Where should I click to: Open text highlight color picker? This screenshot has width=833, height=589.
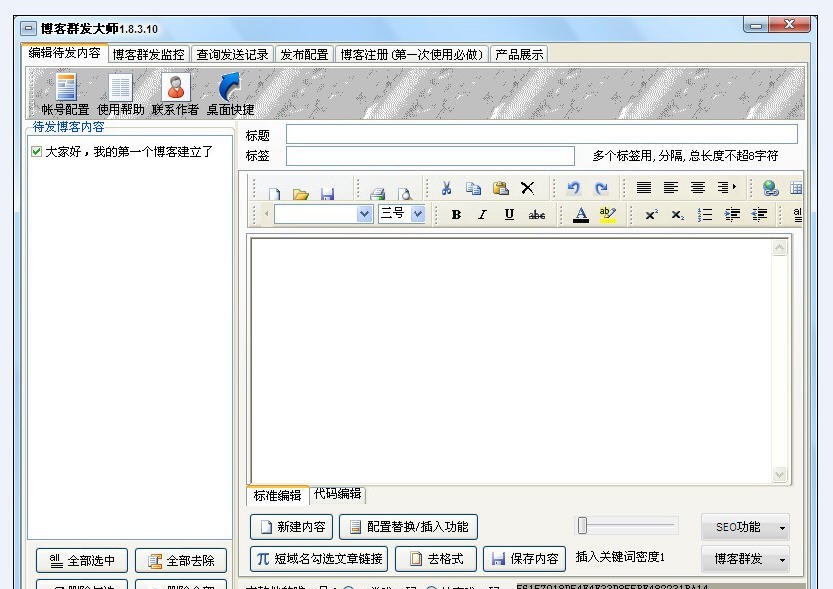pyautogui.click(x=608, y=215)
